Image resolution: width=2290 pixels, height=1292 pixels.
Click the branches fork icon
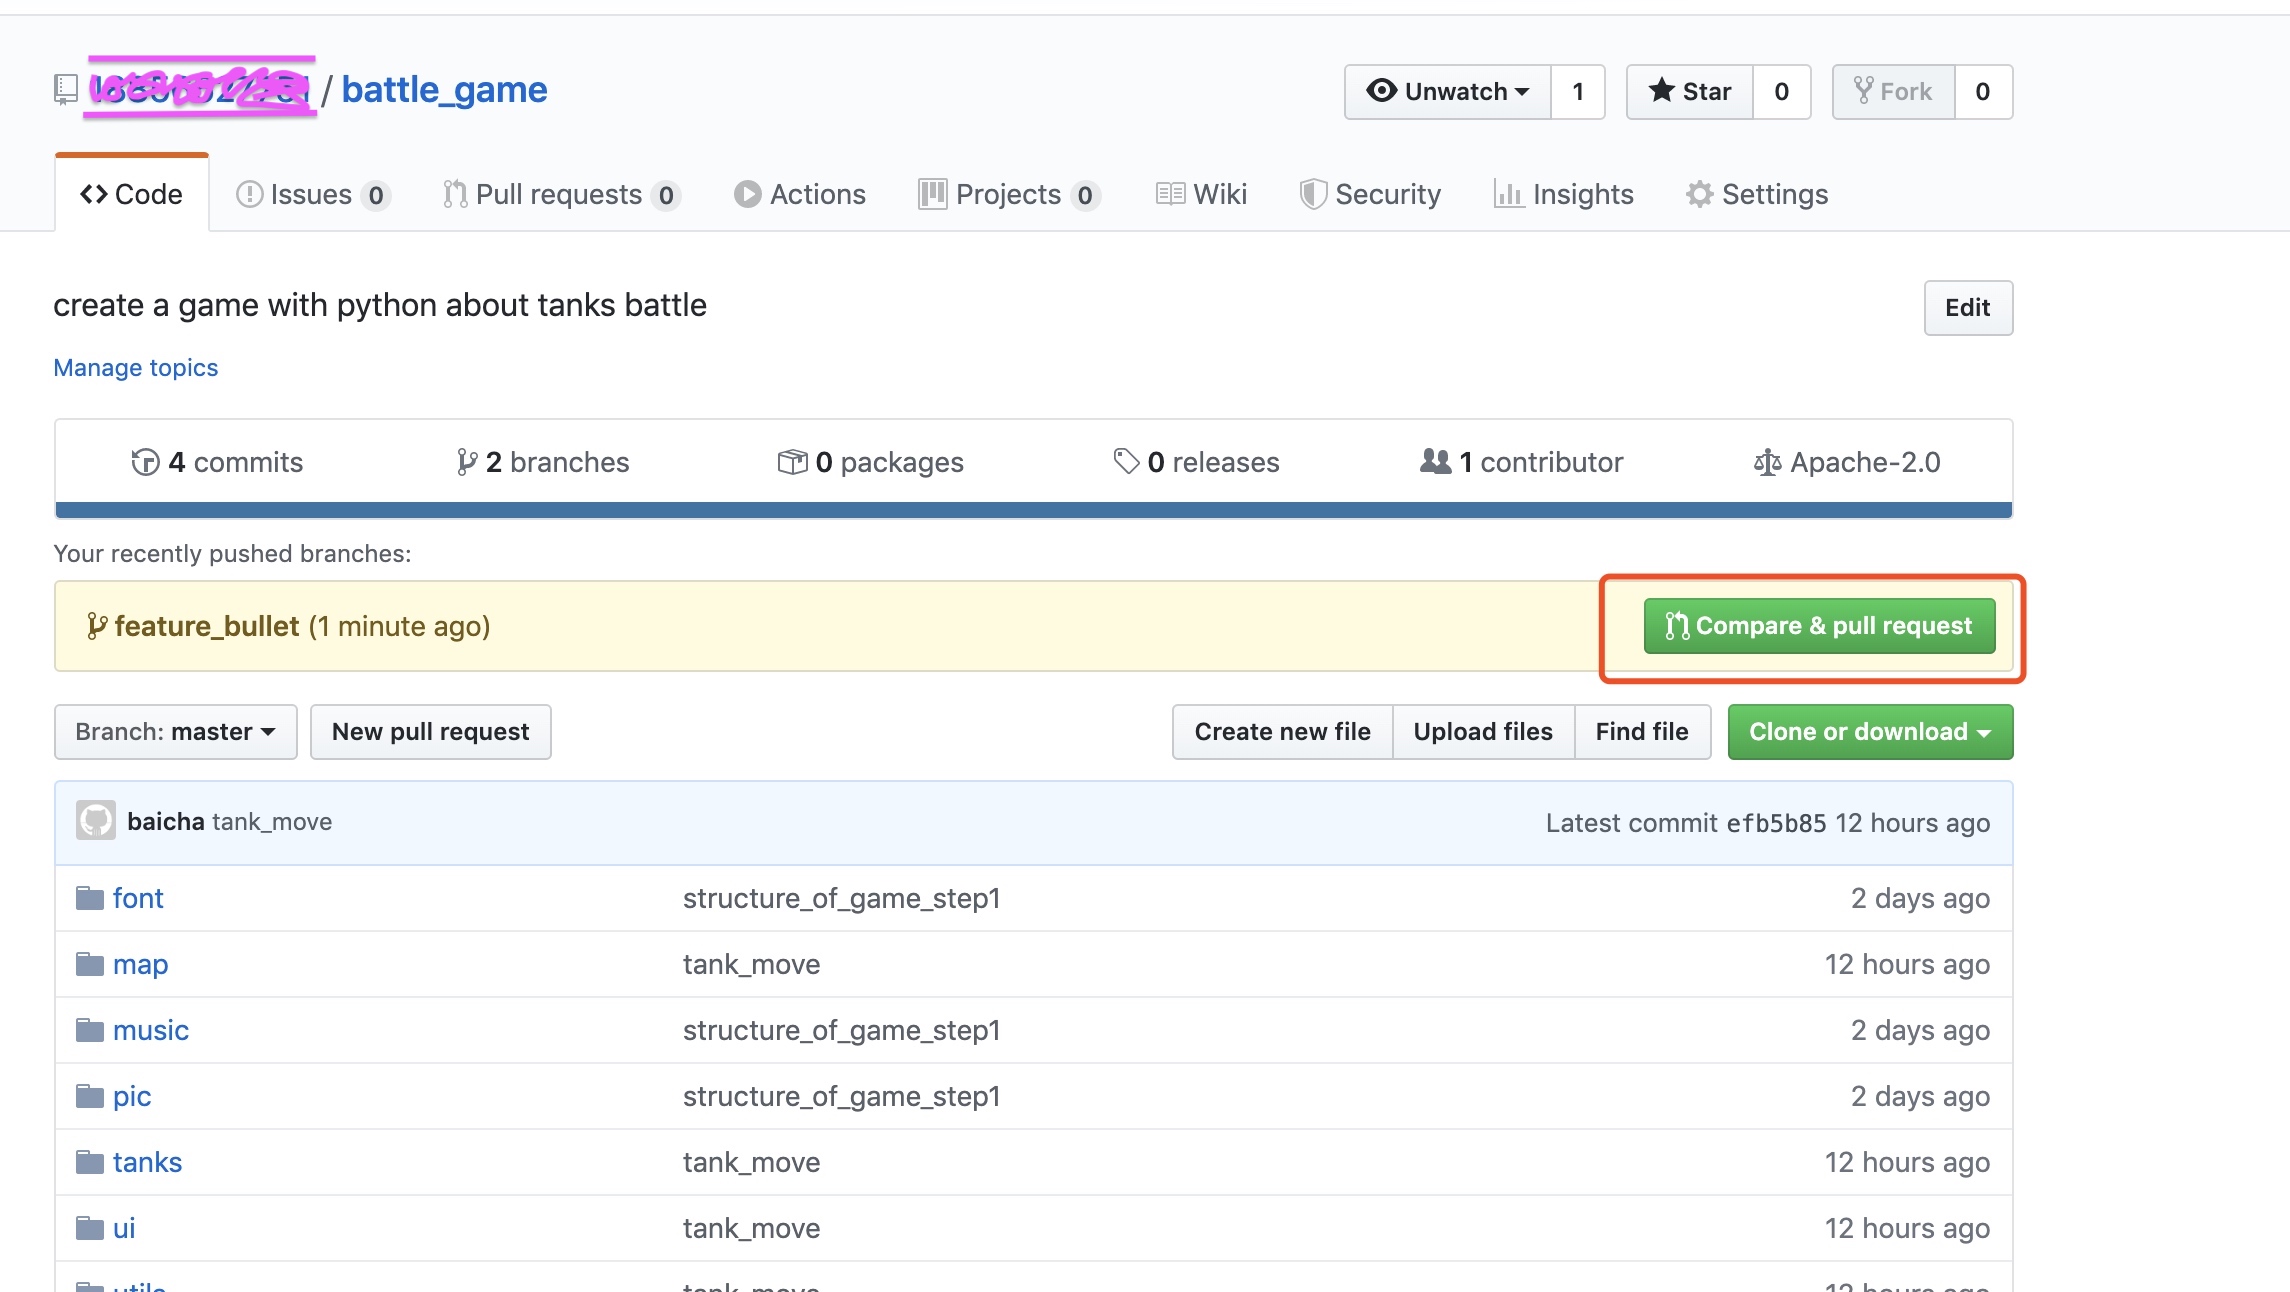pyautogui.click(x=466, y=462)
